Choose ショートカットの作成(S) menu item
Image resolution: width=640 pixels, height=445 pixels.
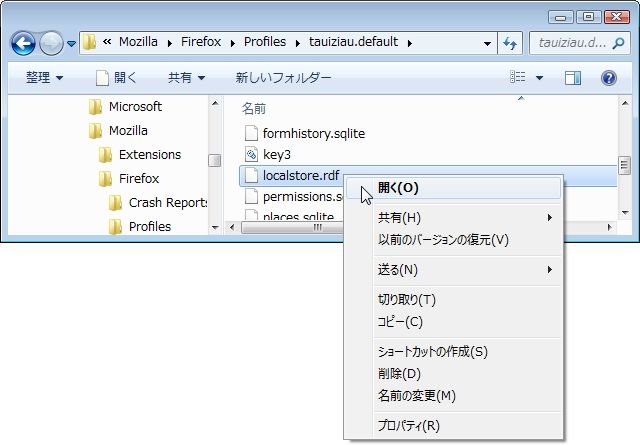(x=453, y=352)
